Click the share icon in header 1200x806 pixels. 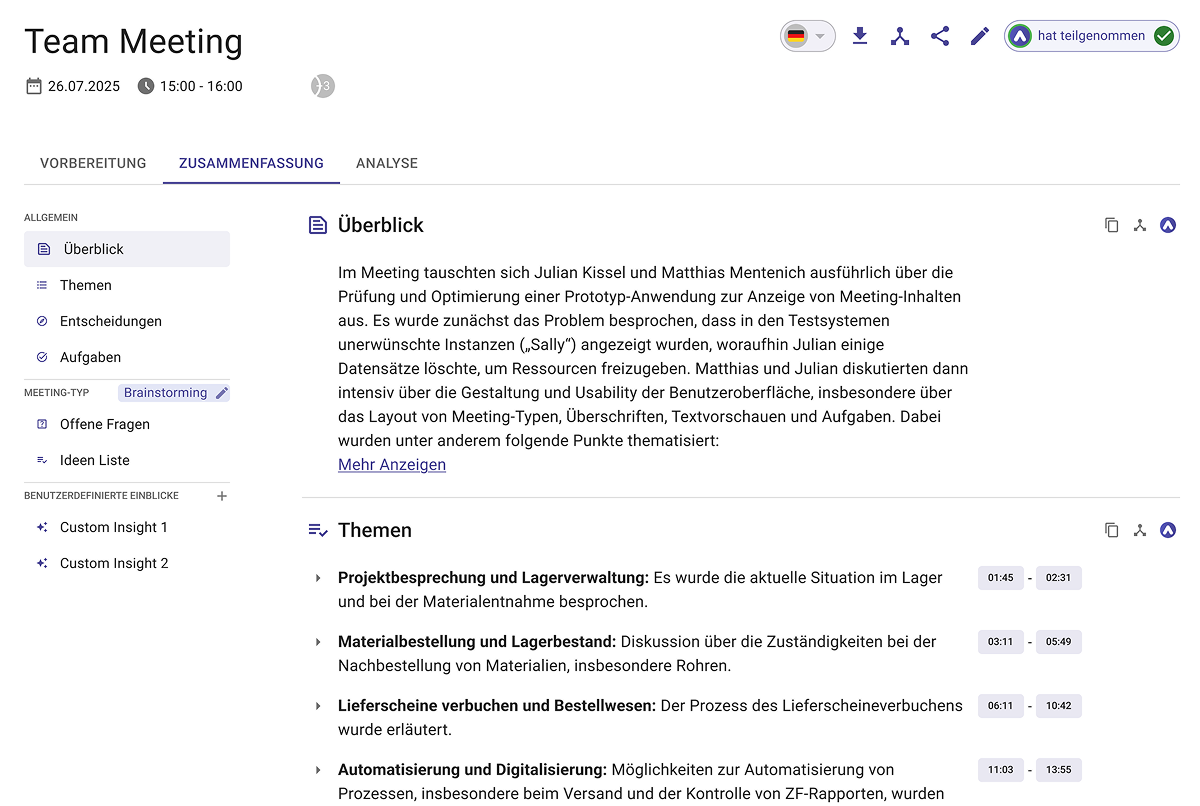click(x=940, y=37)
